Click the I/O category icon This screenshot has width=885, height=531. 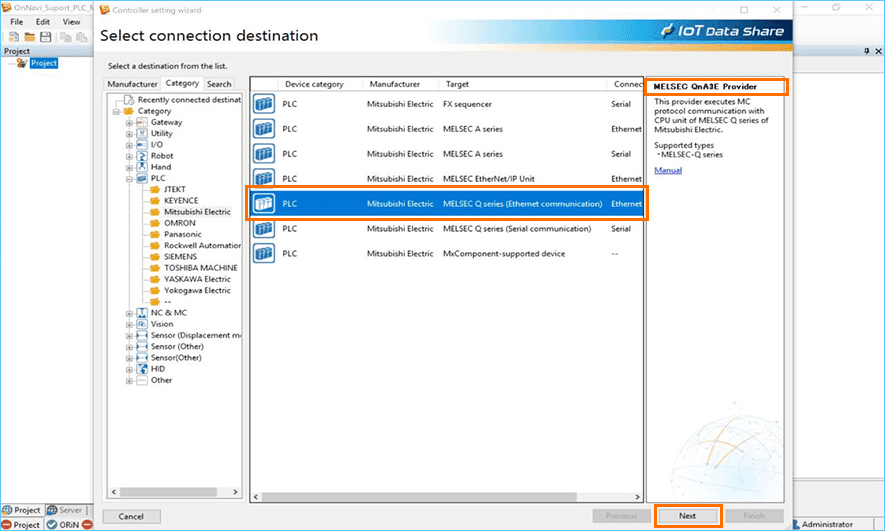142,144
